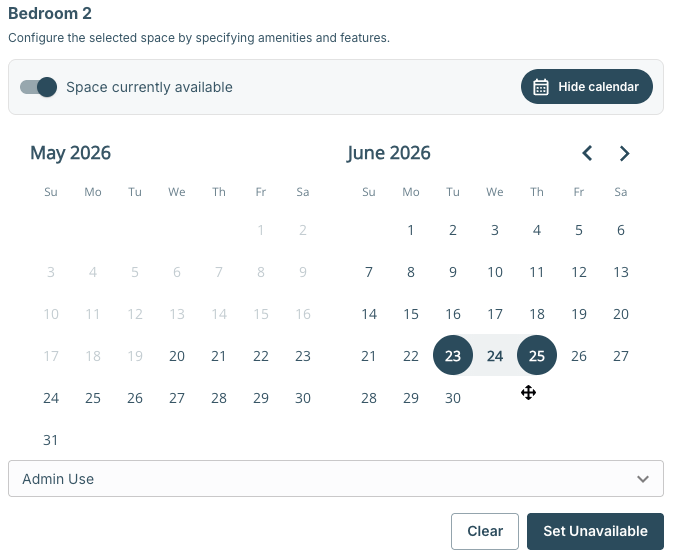Toggle Space currently available switch
The width and height of the screenshot is (673, 557).
point(39,87)
